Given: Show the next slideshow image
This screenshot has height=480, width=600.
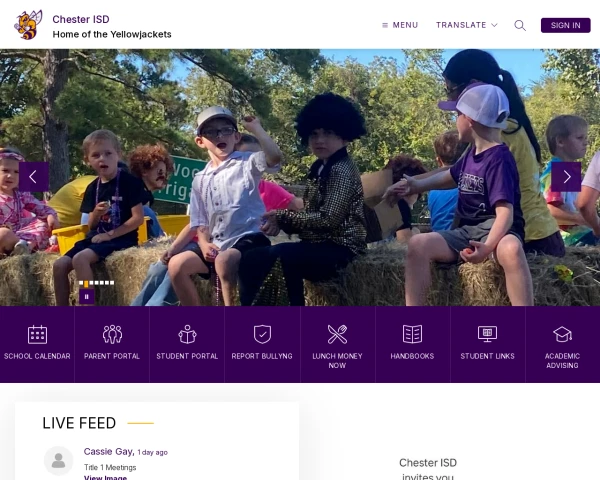Looking at the screenshot, I should [x=566, y=177].
